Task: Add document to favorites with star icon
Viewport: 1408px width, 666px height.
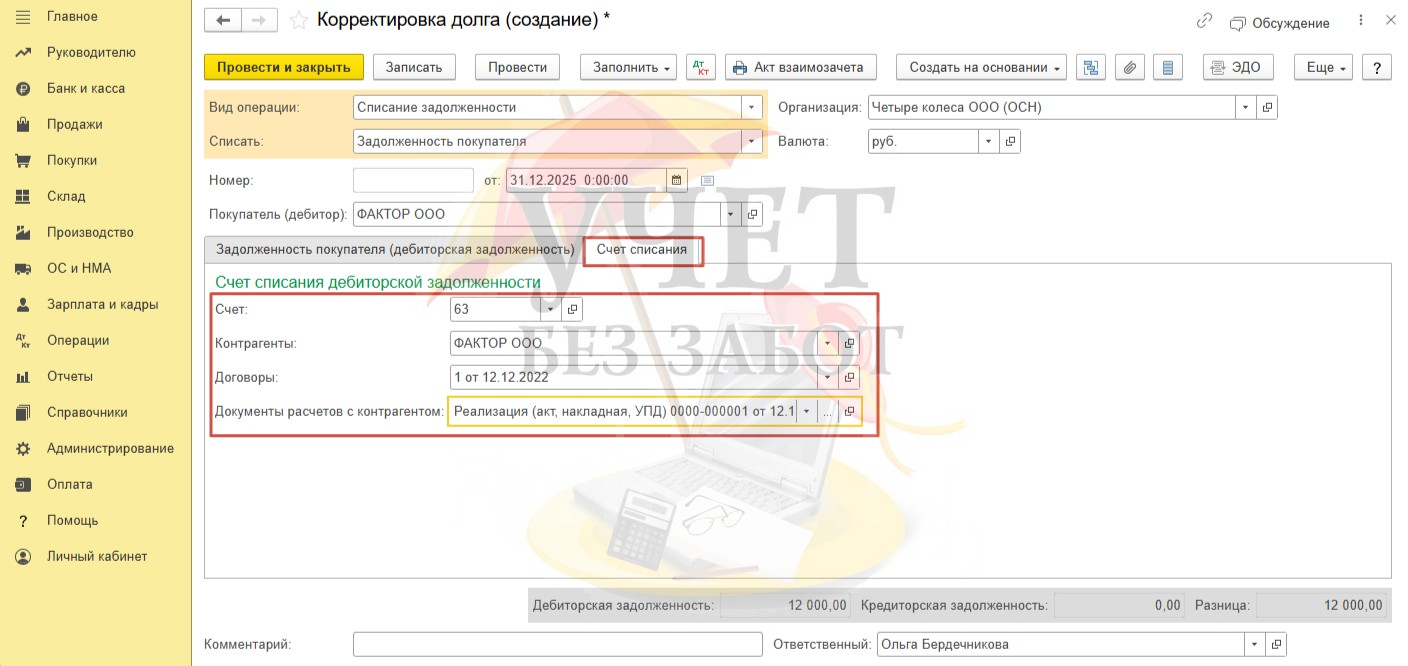Action: (x=297, y=20)
